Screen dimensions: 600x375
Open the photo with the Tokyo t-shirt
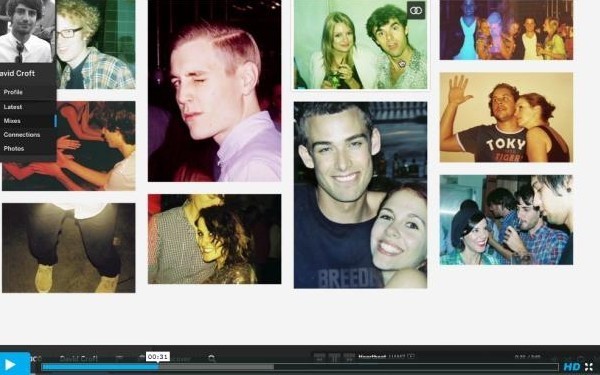pos(506,117)
